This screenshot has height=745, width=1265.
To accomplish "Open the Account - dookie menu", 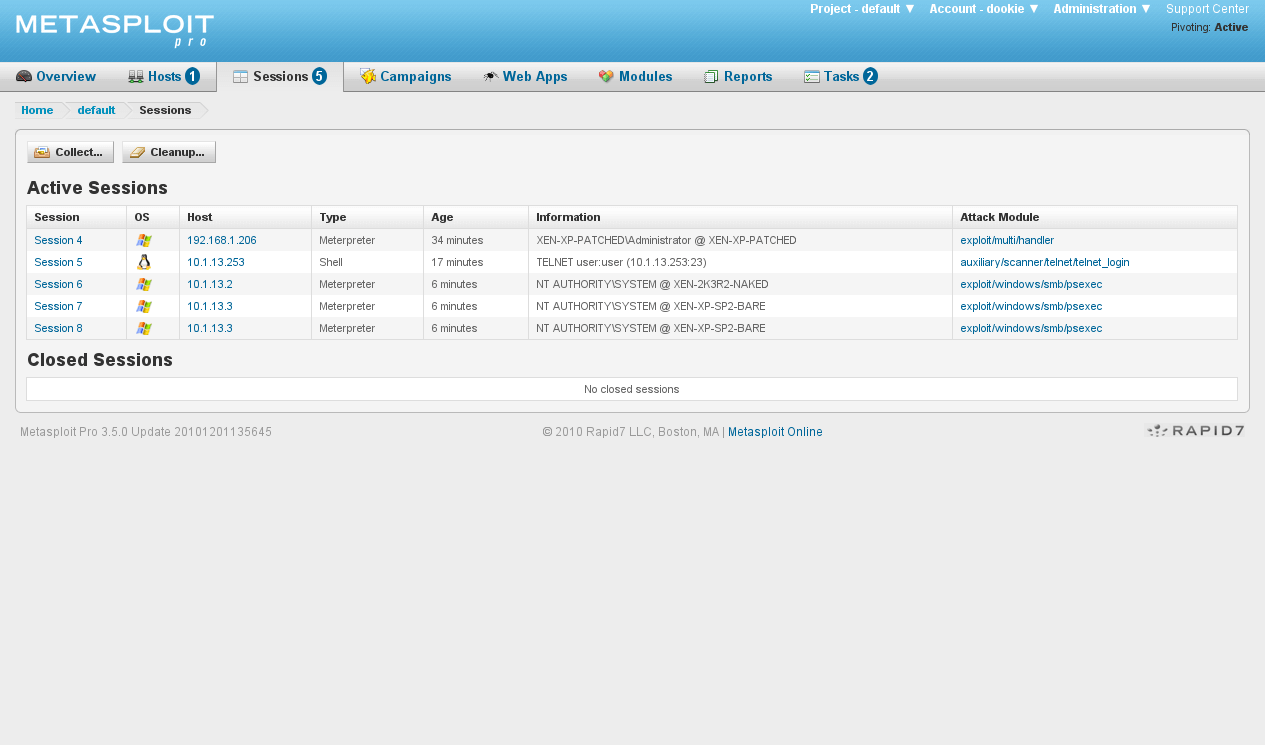I will 983,9.
